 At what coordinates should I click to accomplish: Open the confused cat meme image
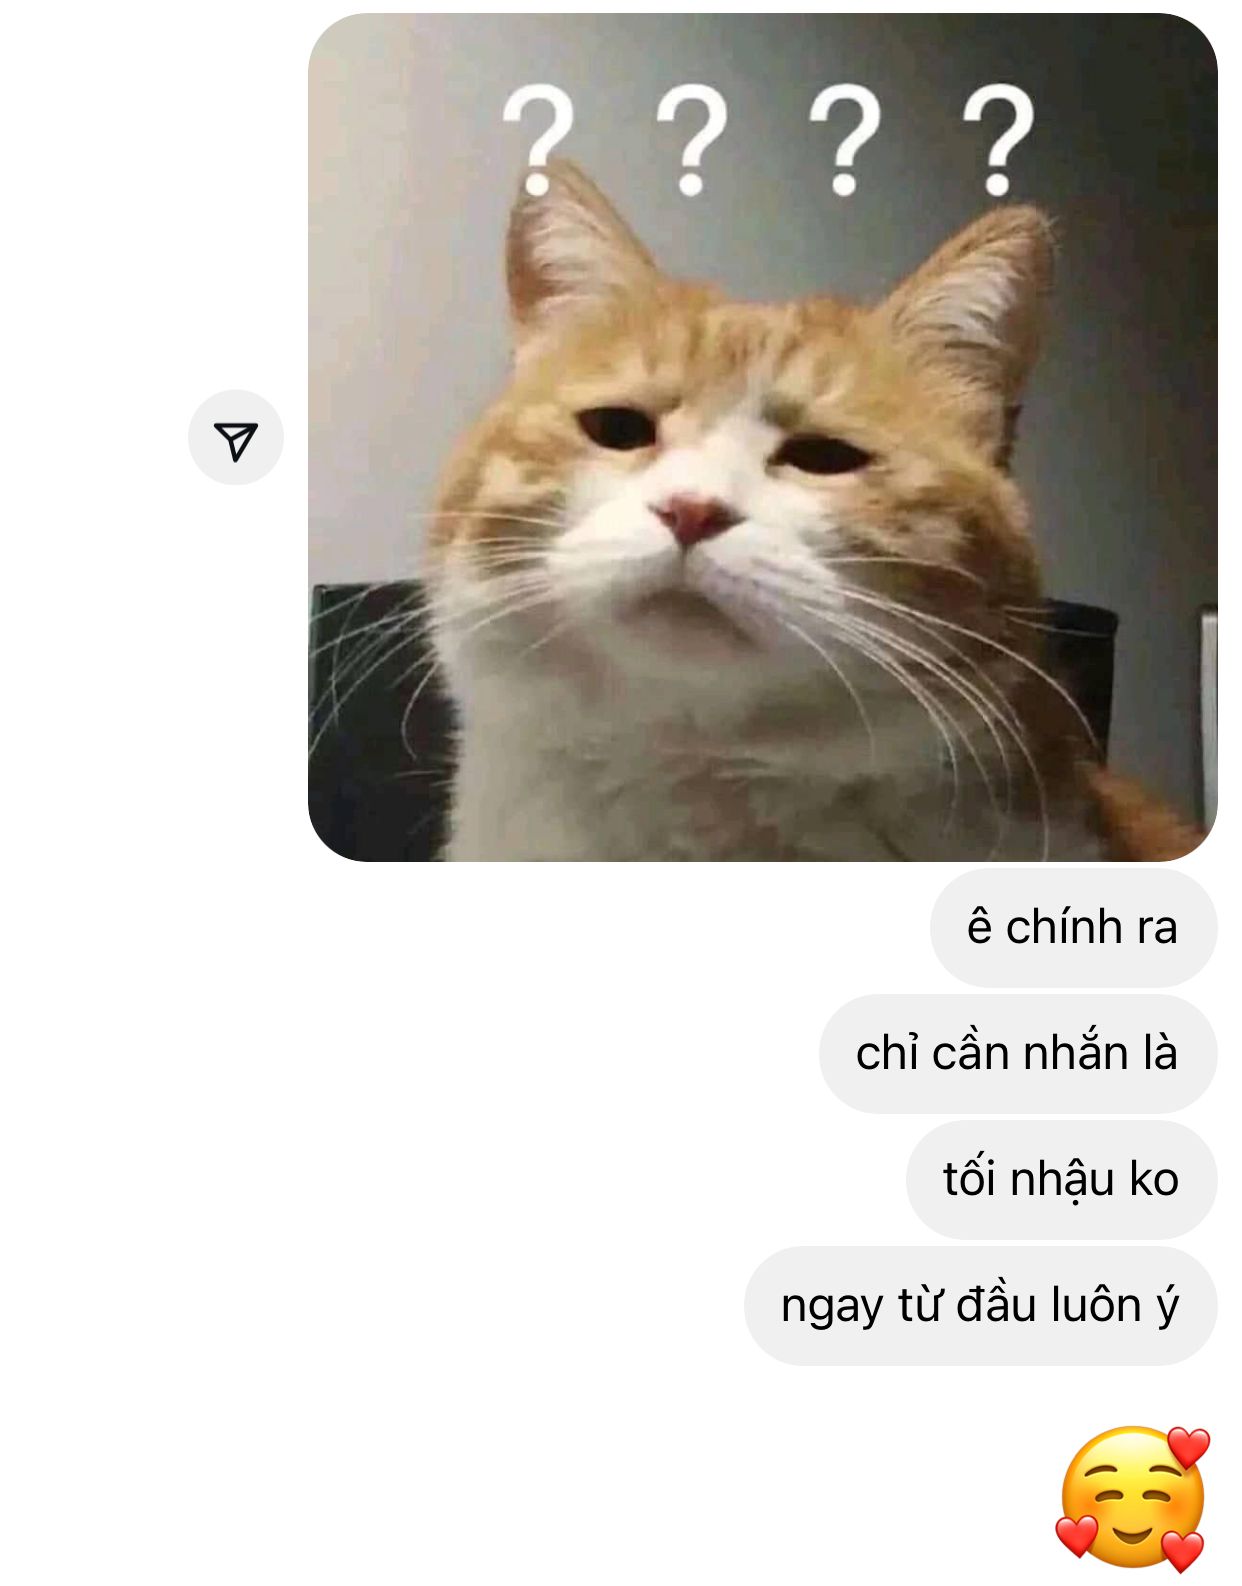pos(763,437)
